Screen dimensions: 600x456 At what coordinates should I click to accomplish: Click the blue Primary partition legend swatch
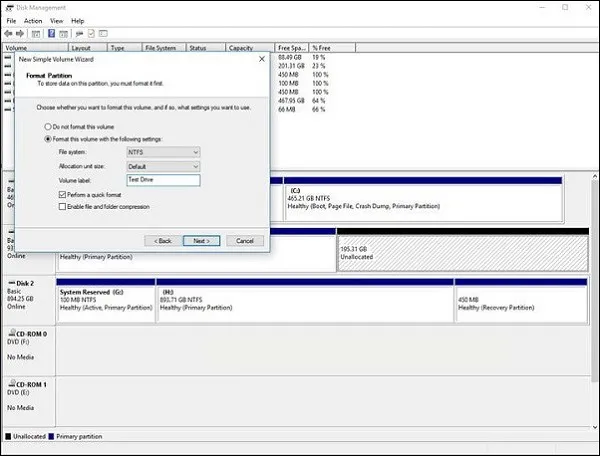(51, 436)
